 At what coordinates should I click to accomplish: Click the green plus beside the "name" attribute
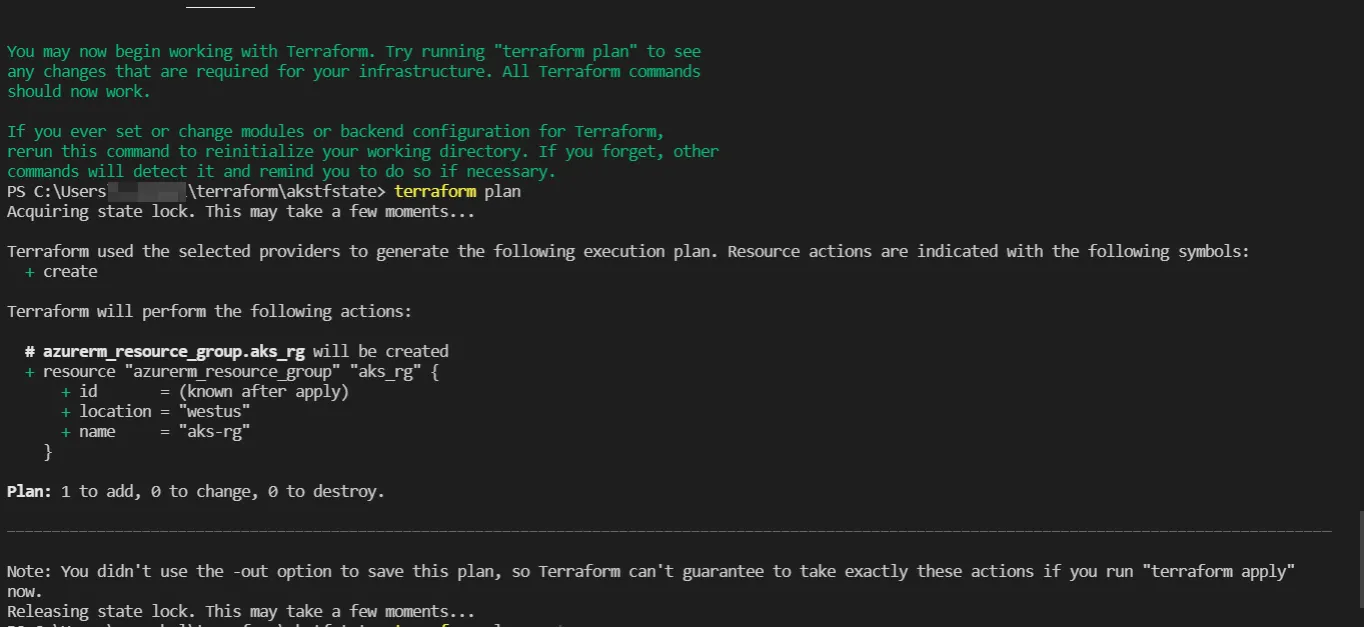66,431
